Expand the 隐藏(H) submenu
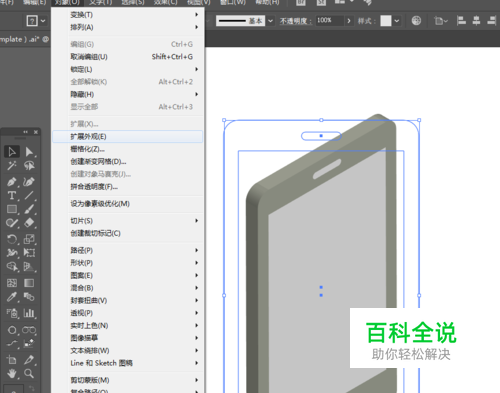The width and height of the screenshot is (500, 393). (128, 94)
